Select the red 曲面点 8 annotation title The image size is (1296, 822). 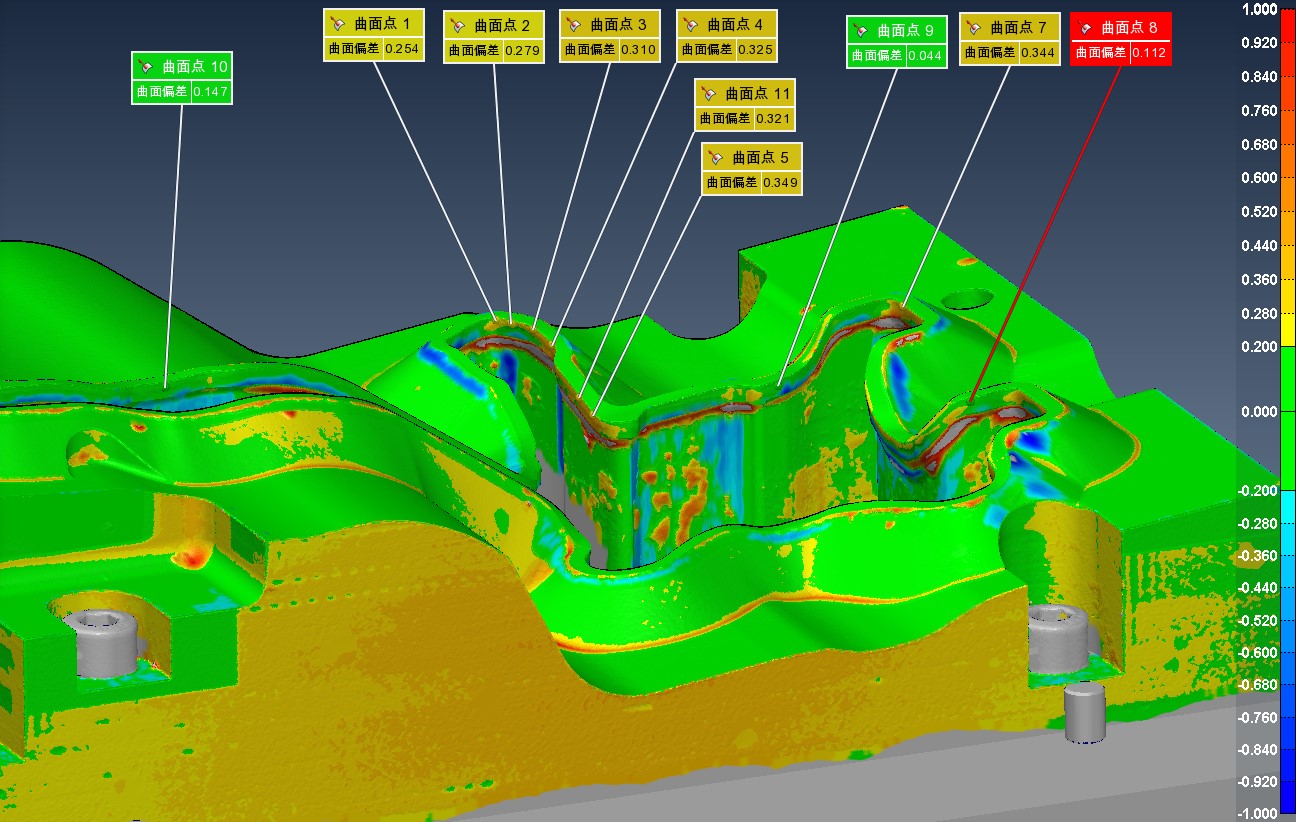1129,29
